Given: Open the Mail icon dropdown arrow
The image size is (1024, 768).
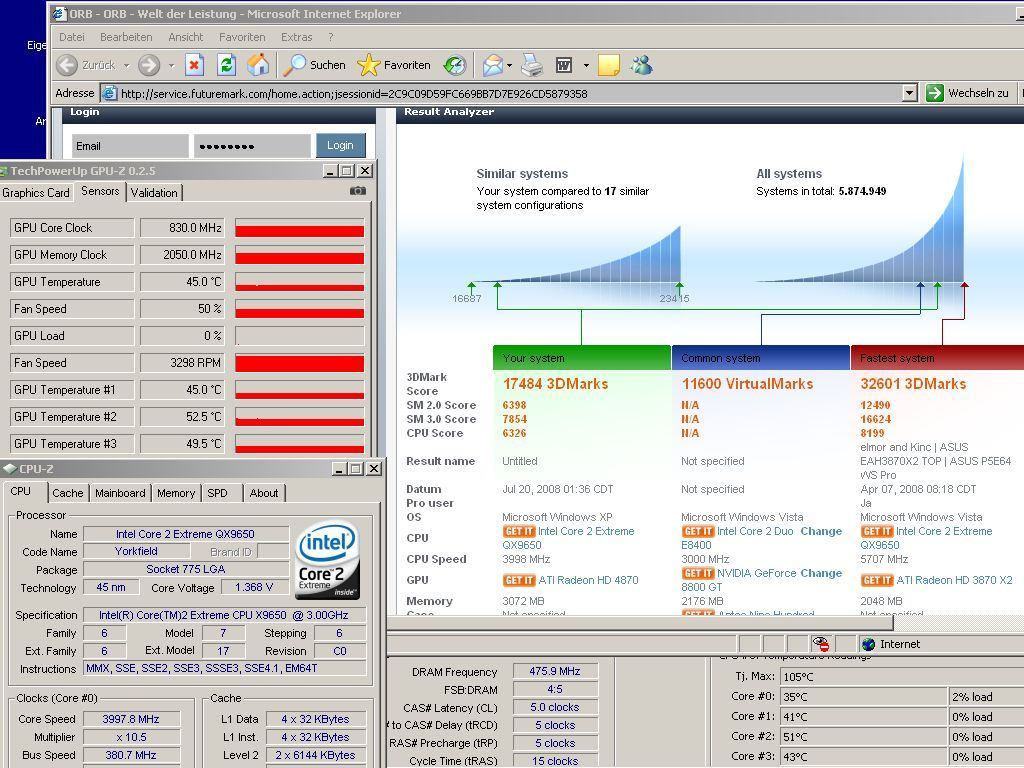Looking at the screenshot, I should pos(509,65).
